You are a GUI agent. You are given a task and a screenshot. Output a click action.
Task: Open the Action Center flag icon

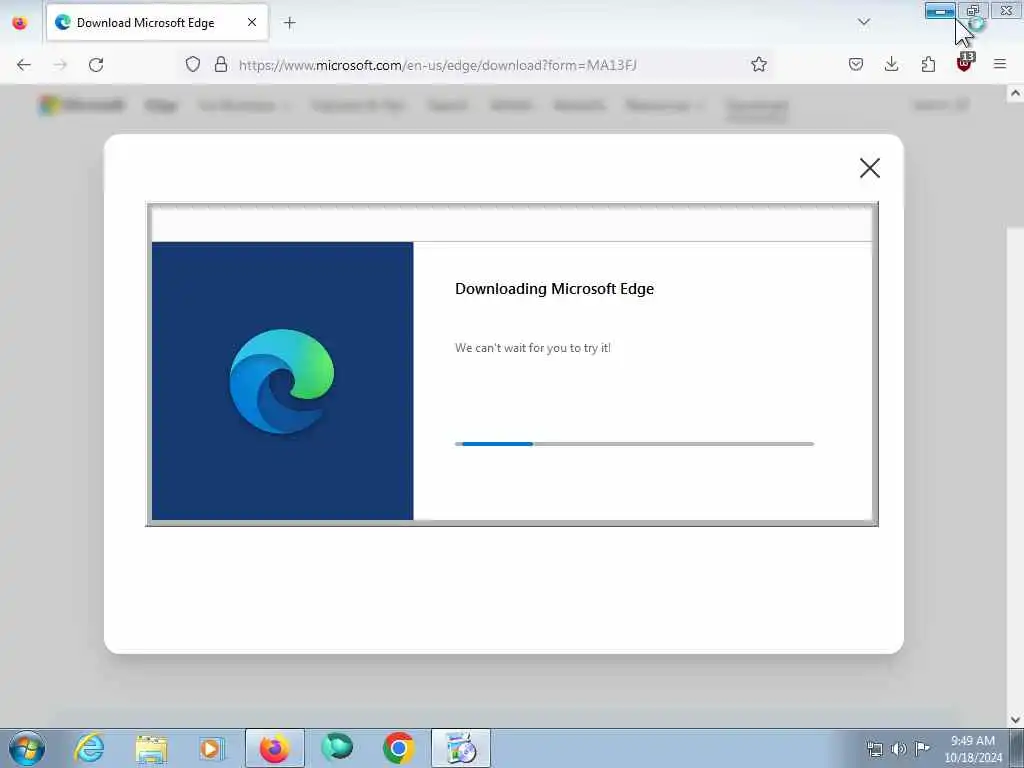922,748
